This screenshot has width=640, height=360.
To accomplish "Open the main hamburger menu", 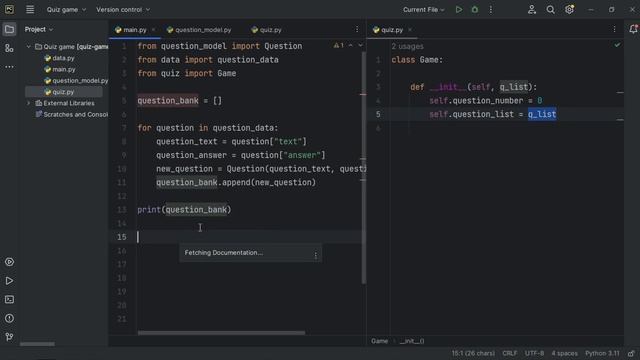I will [30, 9].
